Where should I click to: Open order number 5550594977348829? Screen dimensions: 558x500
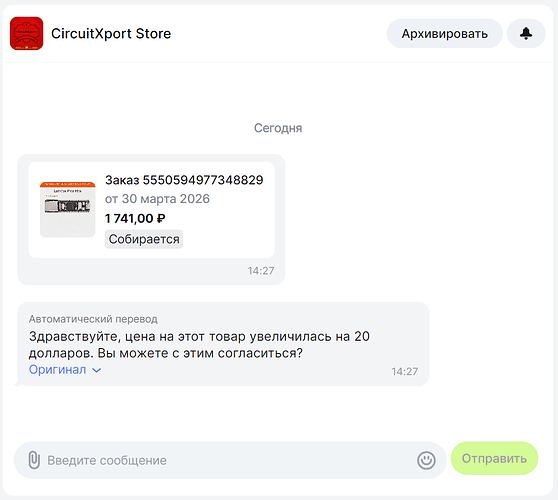point(184,180)
